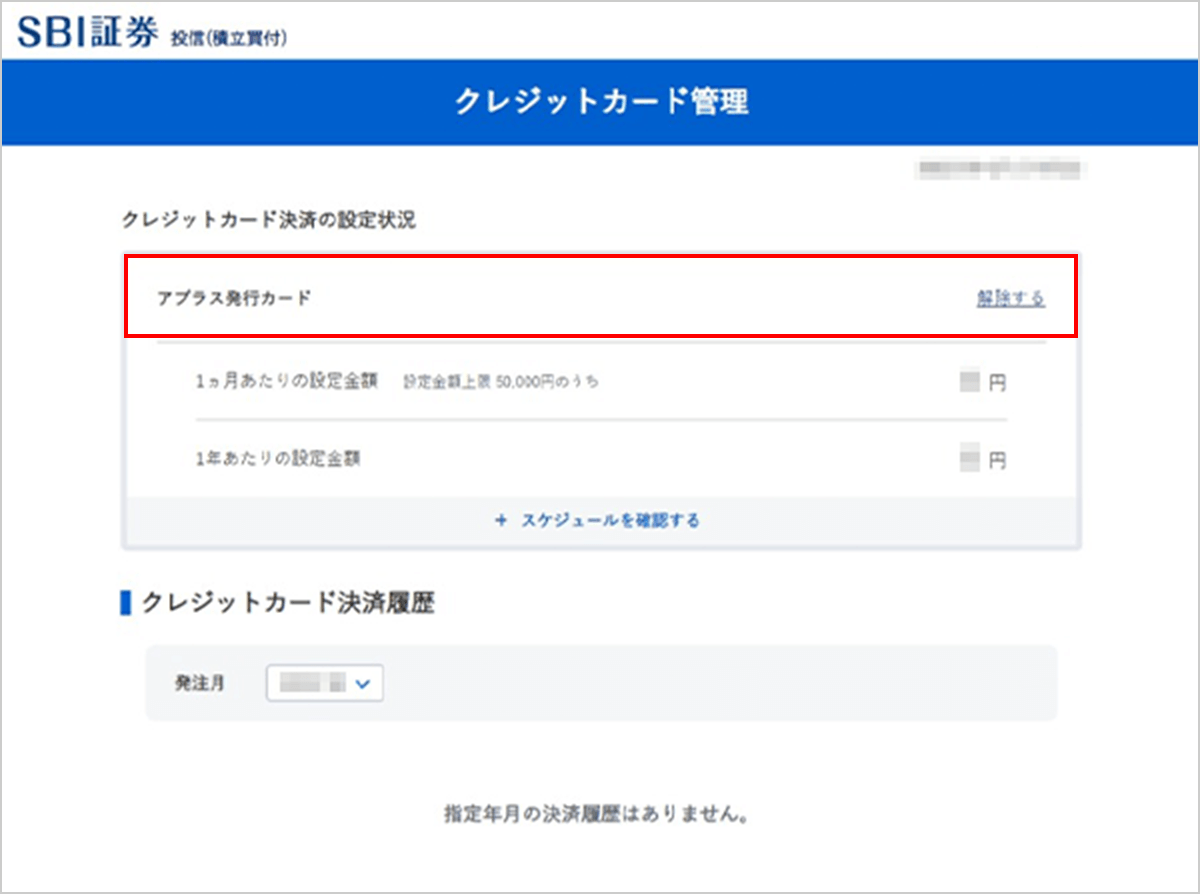Click the 解除する link
The image size is (1200, 894).
(x=1010, y=297)
